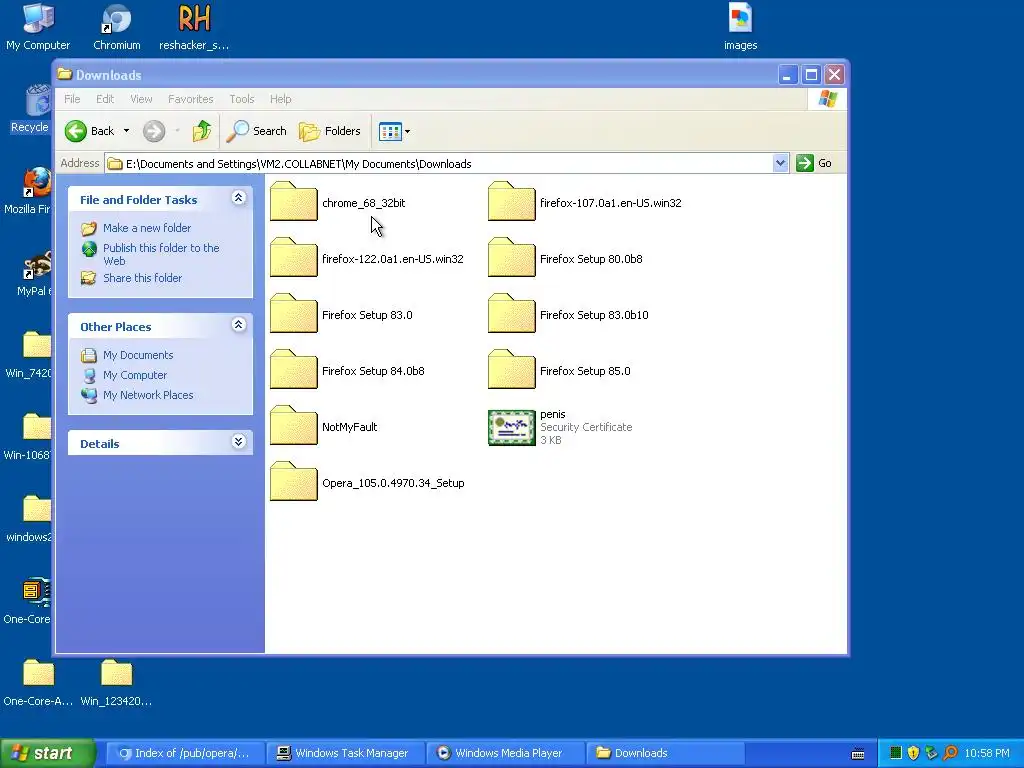The height and width of the screenshot is (768, 1024).
Task: Click the on-screen keyboard taskbar icon
Action: (x=858, y=754)
